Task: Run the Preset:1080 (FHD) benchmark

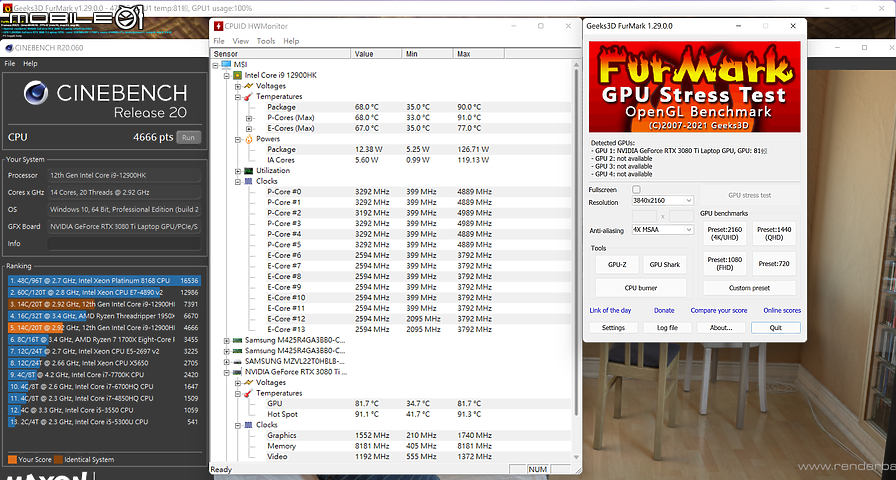Action: (725, 263)
